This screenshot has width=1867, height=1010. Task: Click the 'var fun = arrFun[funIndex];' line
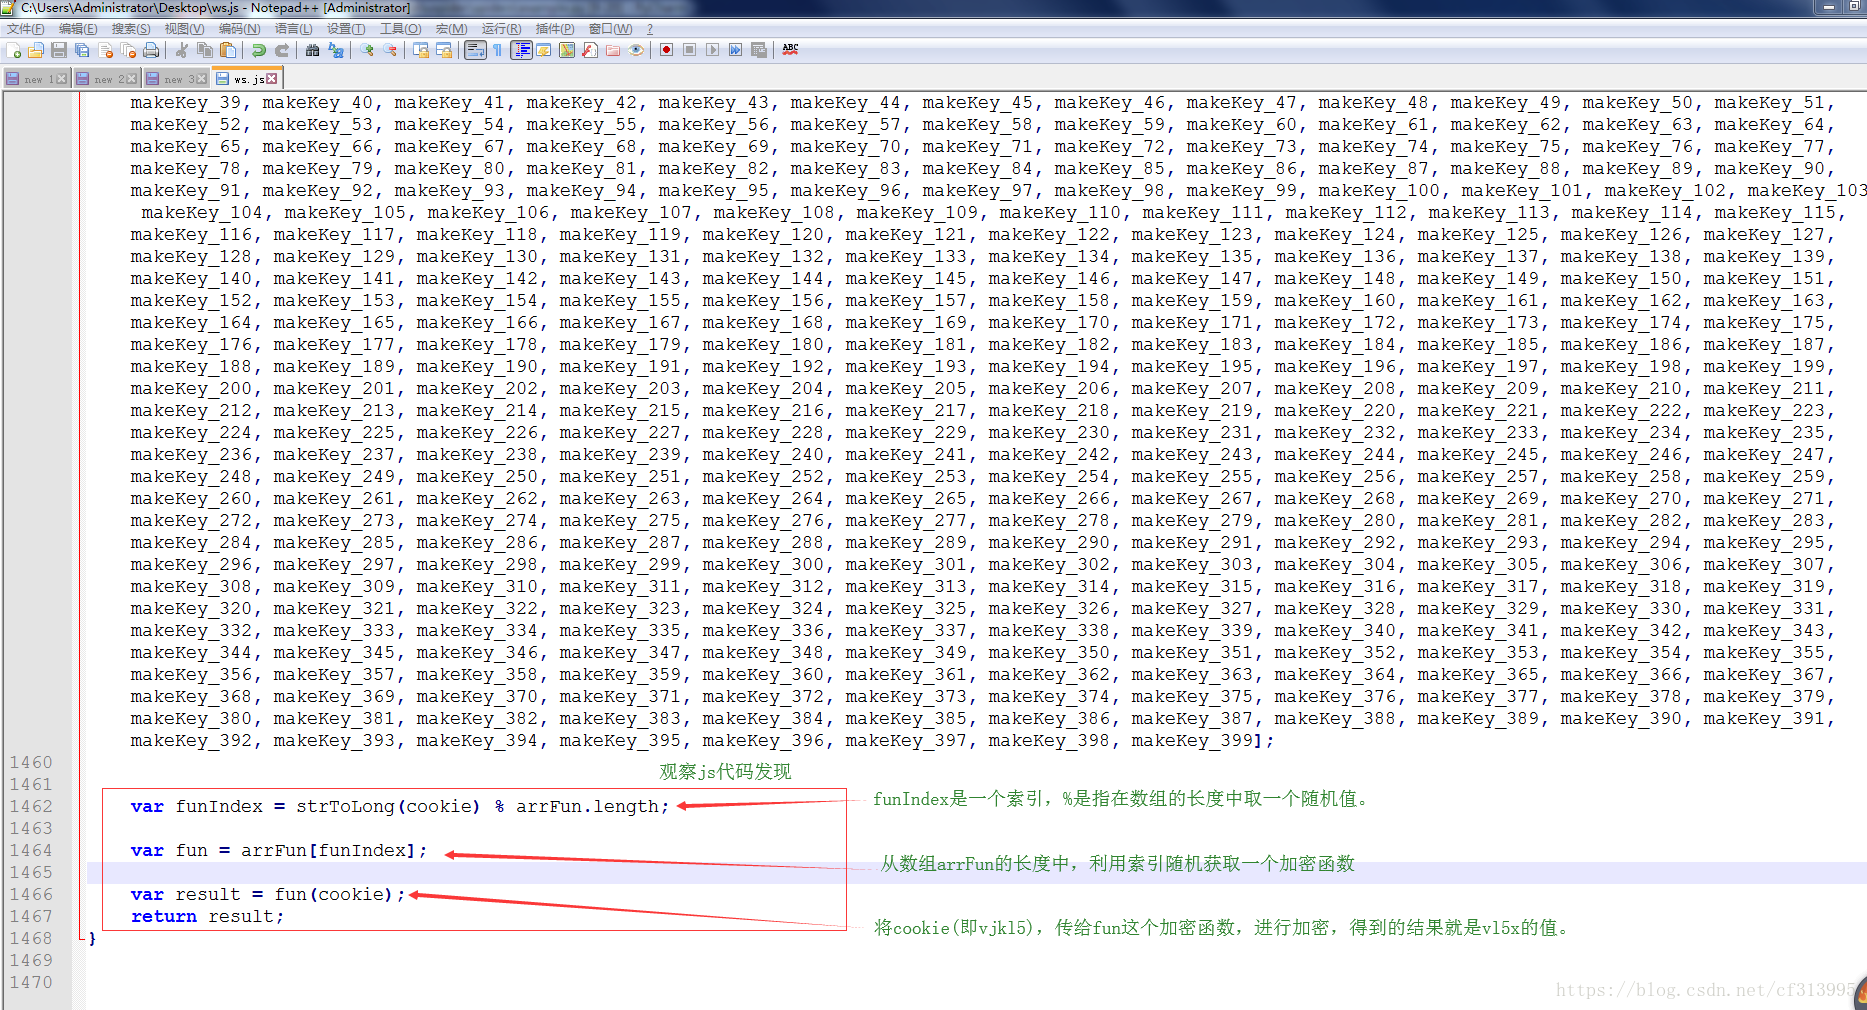[279, 850]
